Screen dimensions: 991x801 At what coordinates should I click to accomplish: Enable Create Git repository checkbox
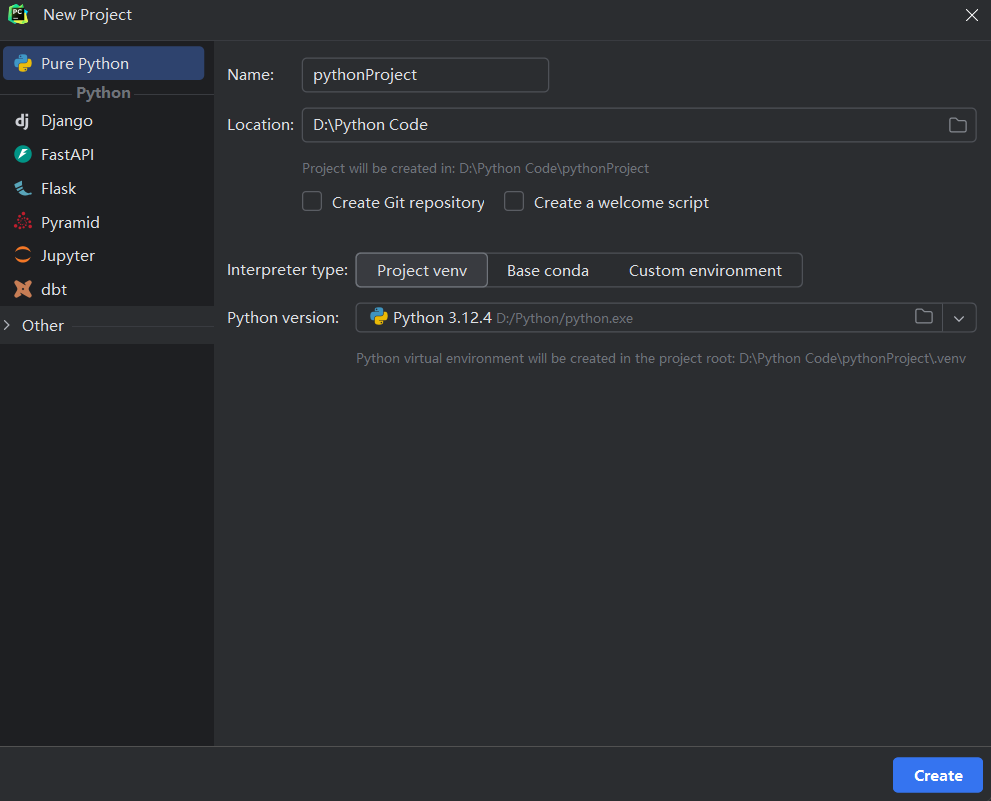point(312,202)
